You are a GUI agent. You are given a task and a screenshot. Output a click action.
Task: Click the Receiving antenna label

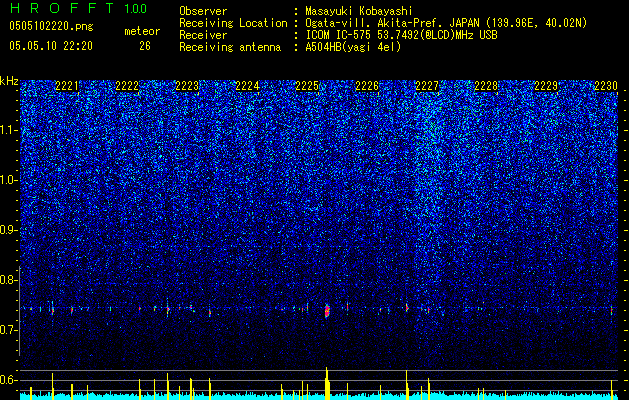click(x=230, y=47)
